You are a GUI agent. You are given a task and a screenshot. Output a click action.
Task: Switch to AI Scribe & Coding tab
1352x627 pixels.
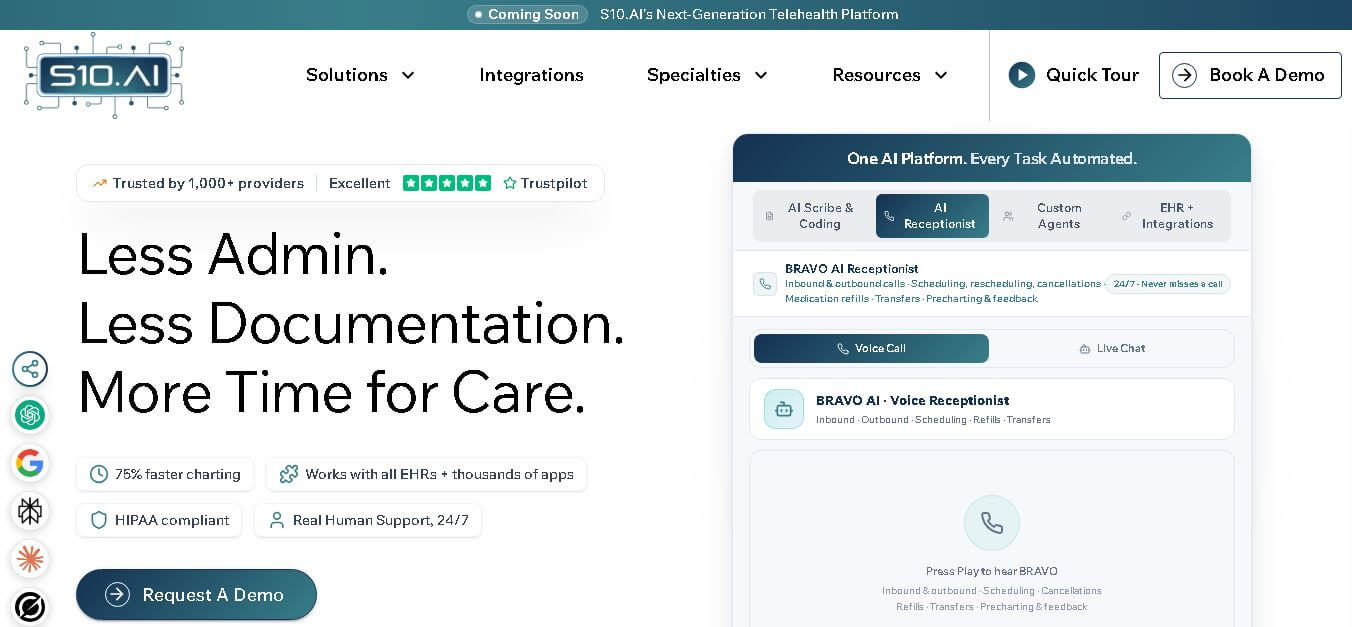[x=813, y=216]
